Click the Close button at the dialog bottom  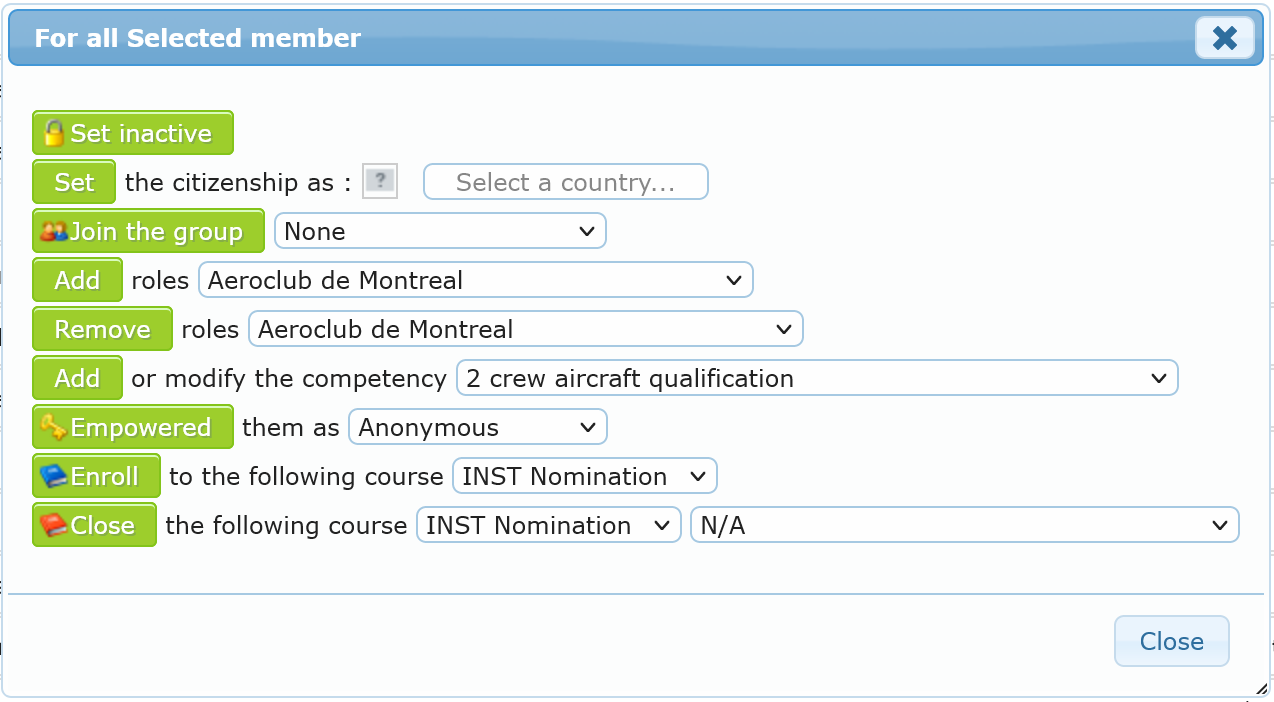1171,641
